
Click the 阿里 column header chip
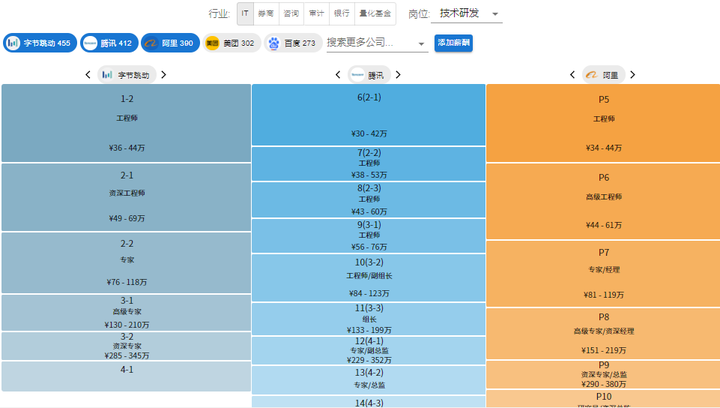(x=603, y=74)
